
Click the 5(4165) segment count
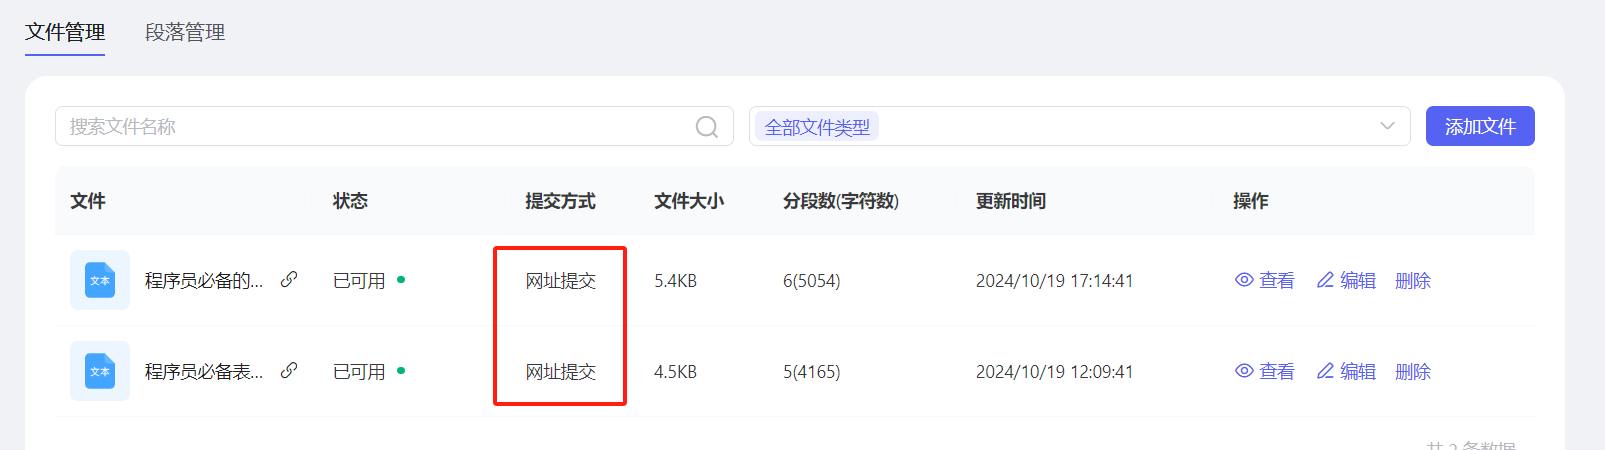pyautogui.click(x=812, y=372)
